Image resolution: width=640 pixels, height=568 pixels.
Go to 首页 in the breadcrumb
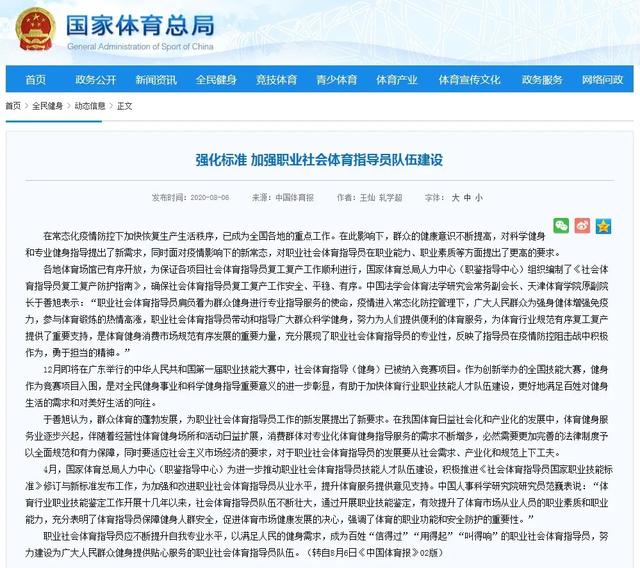point(13,106)
